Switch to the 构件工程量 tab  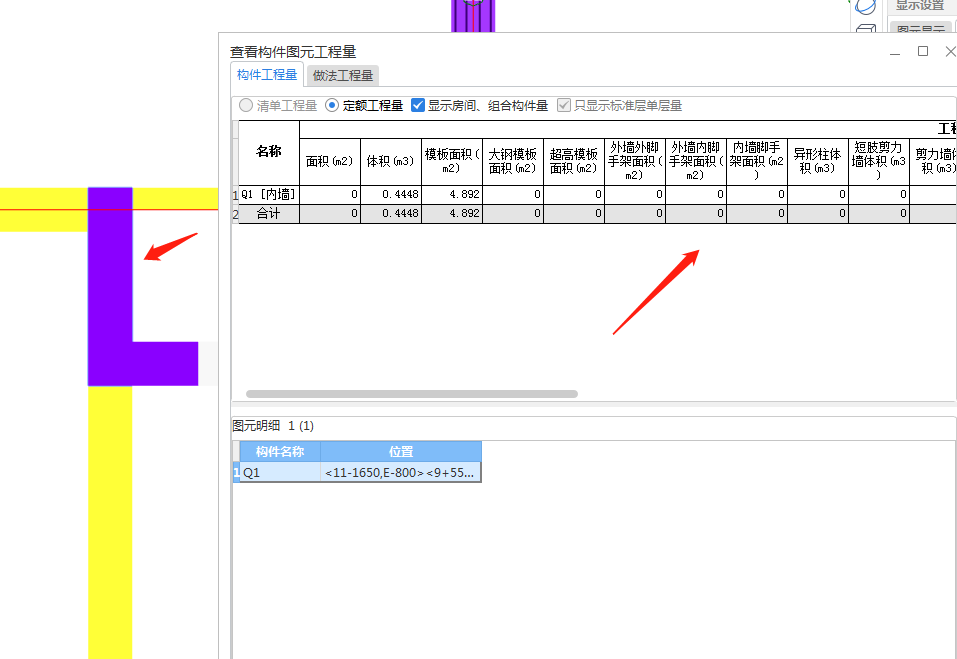click(267, 75)
